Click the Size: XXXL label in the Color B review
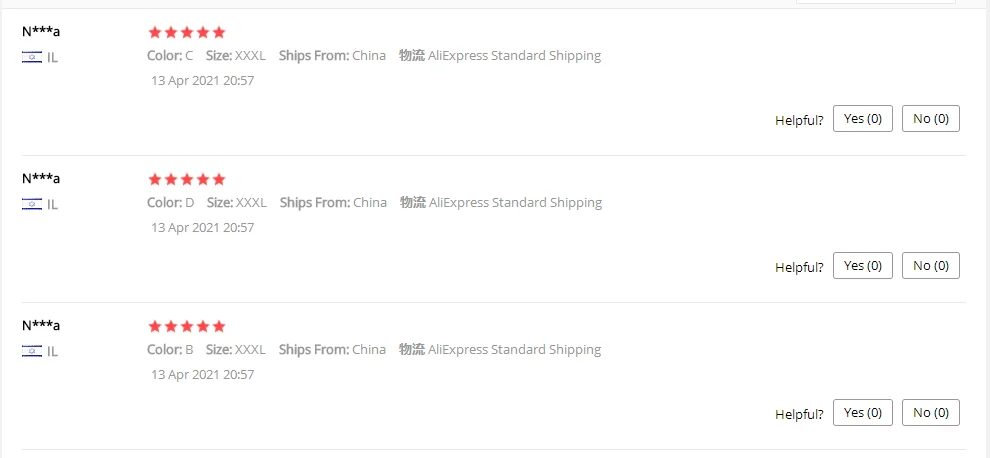 point(236,350)
